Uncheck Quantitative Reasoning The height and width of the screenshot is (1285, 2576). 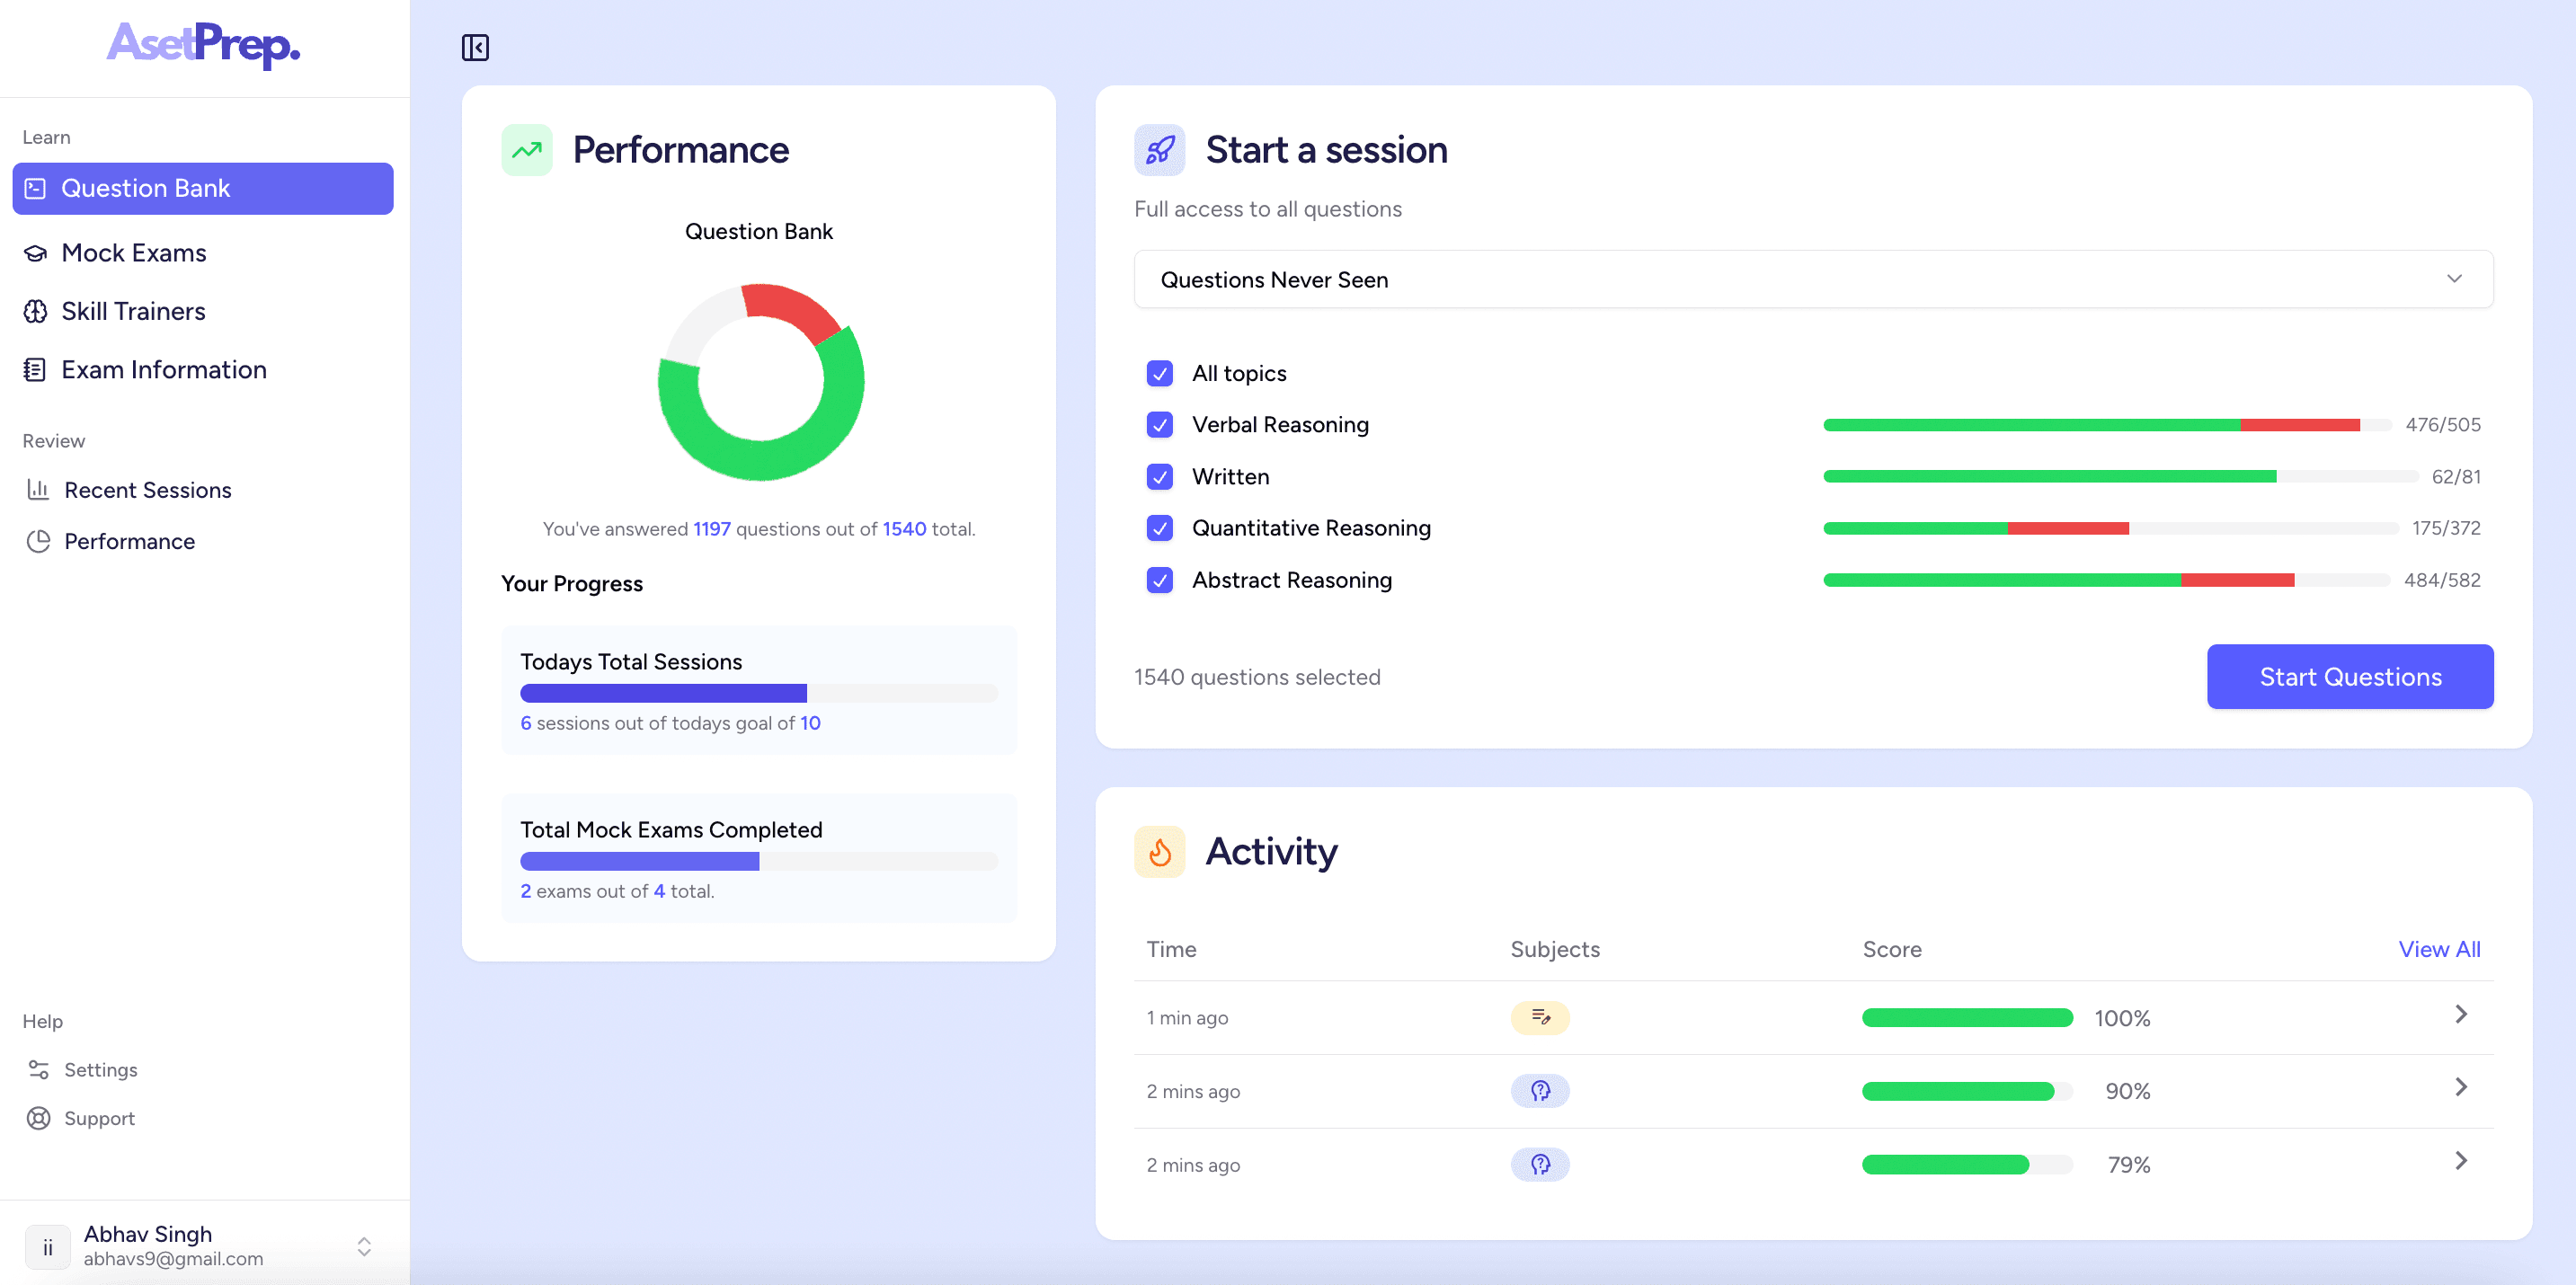(x=1159, y=528)
